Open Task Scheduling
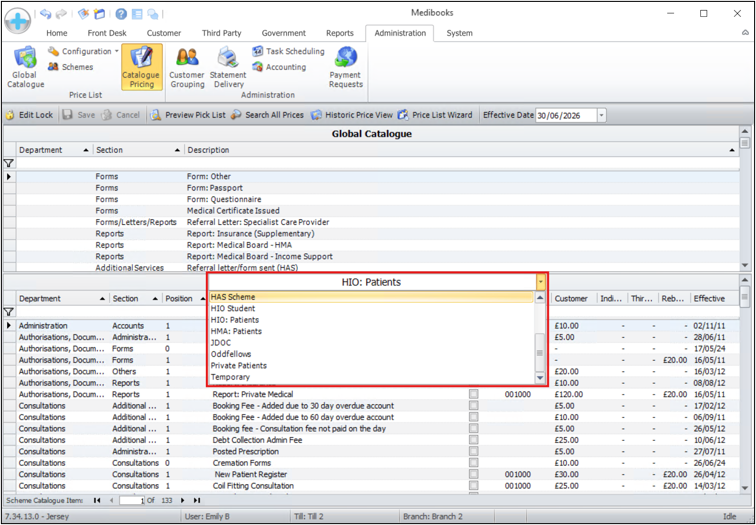This screenshot has width=756, height=525. (288, 51)
